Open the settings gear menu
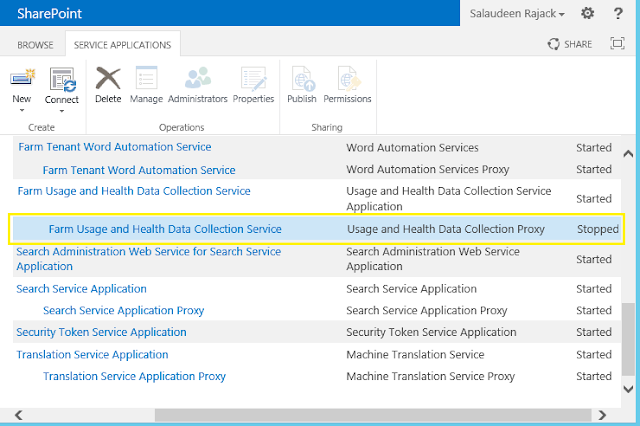The width and height of the screenshot is (640, 426). click(x=587, y=13)
